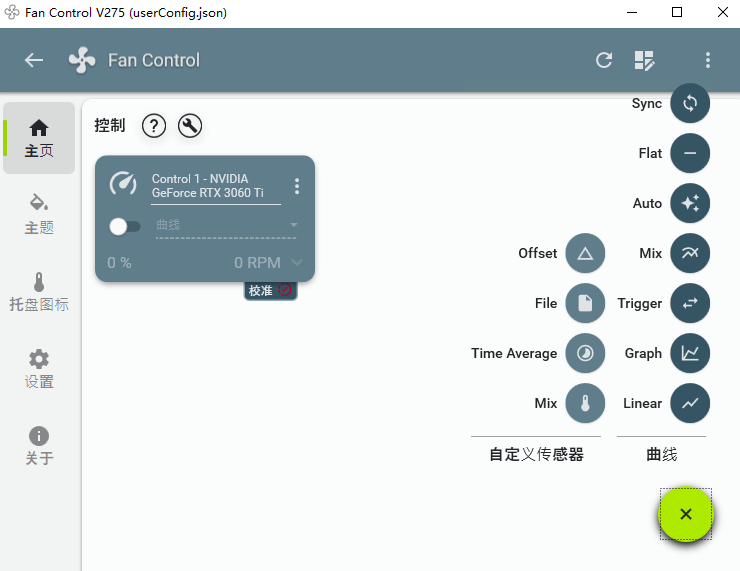Add a Flat curve
This screenshot has height=571, width=740.
click(x=690, y=153)
